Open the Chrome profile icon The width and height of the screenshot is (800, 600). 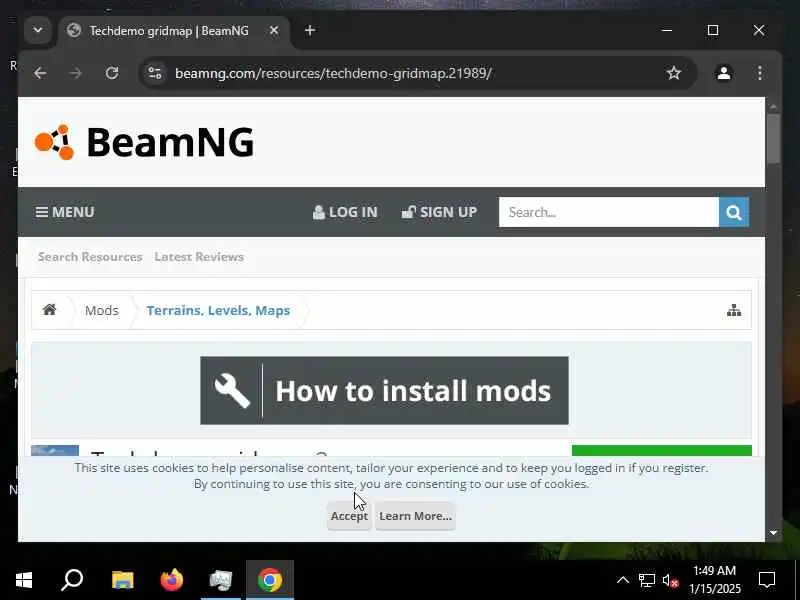point(723,73)
